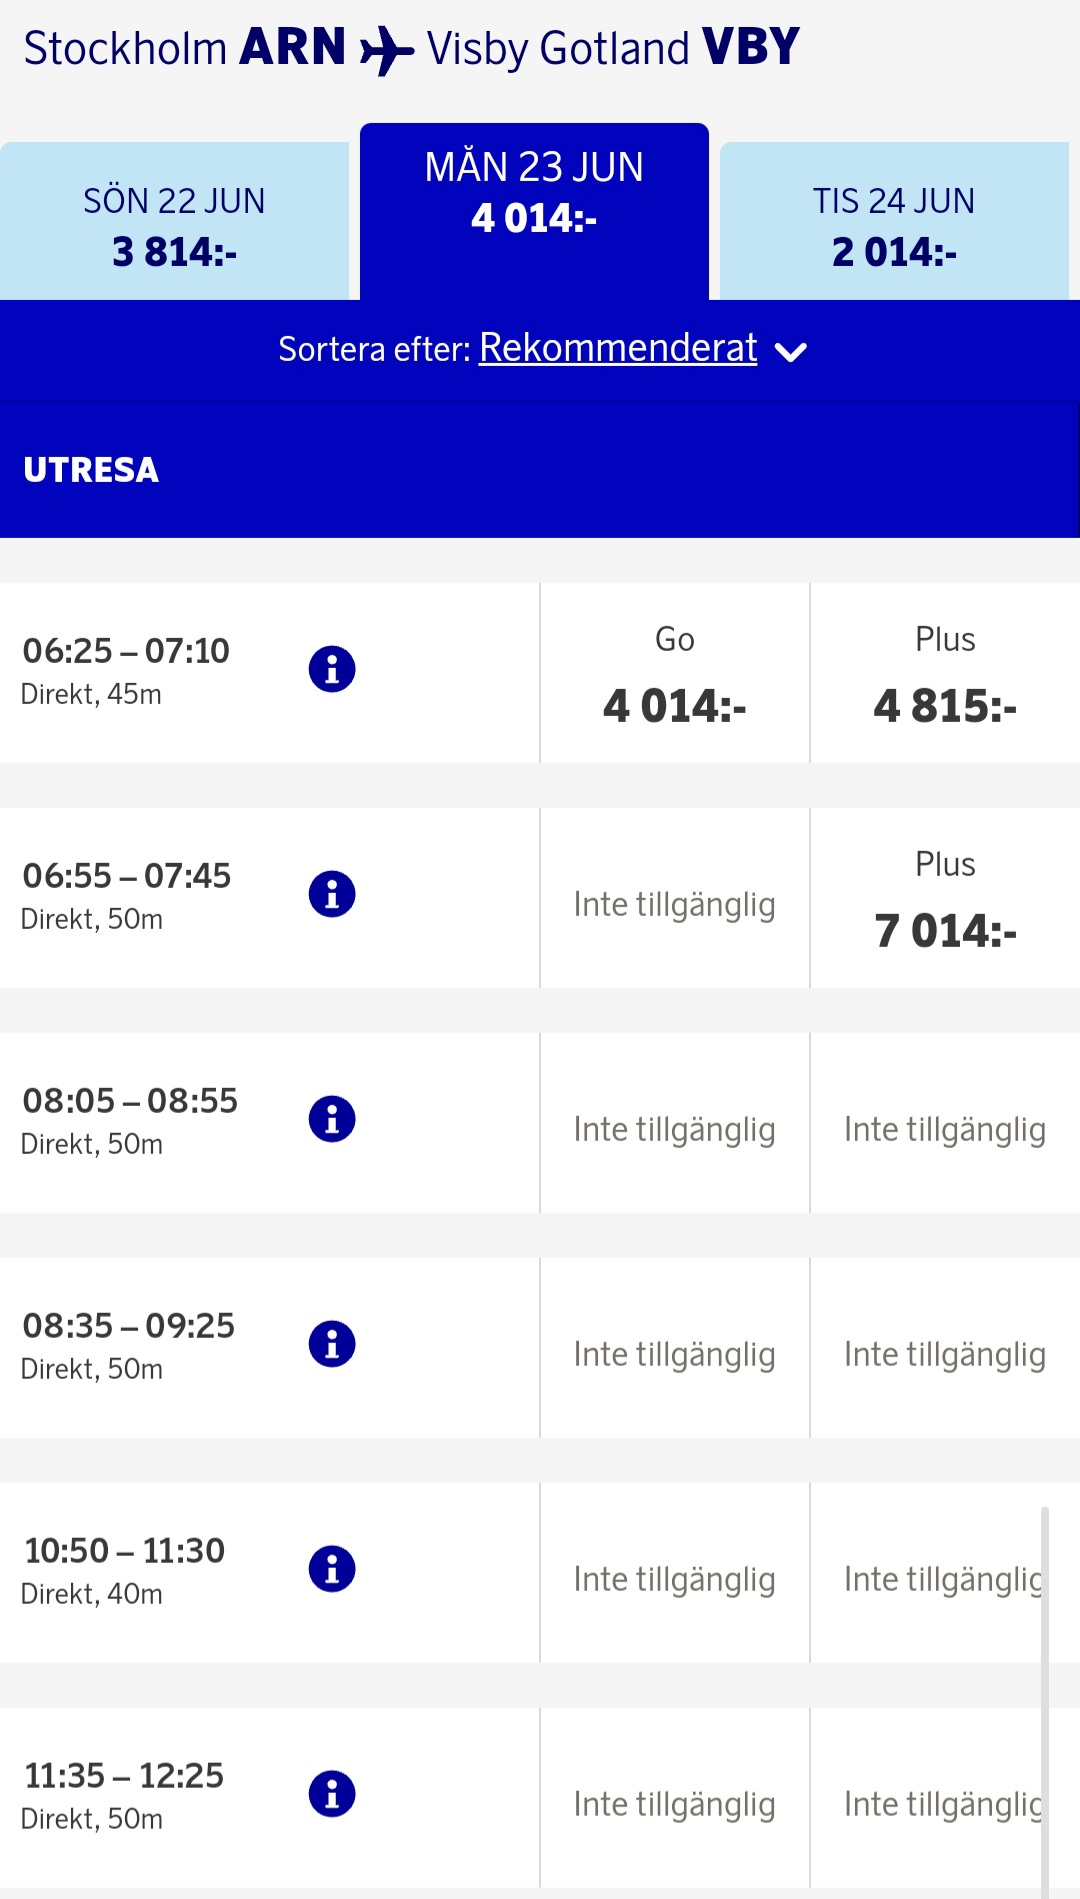This screenshot has width=1080, height=1899.
Task: Click the unavailable Go fare for the 08:05 flight
Action: click(x=674, y=1129)
